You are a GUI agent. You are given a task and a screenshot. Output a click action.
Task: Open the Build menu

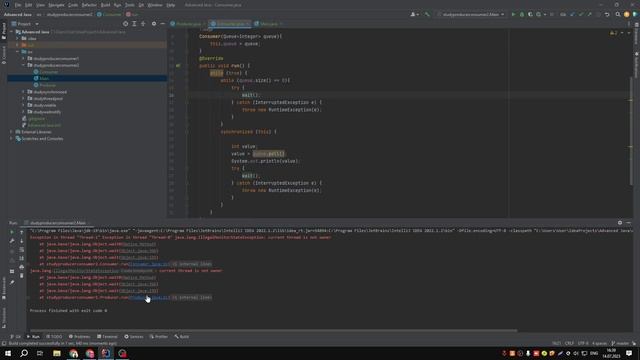[x=105, y=5]
